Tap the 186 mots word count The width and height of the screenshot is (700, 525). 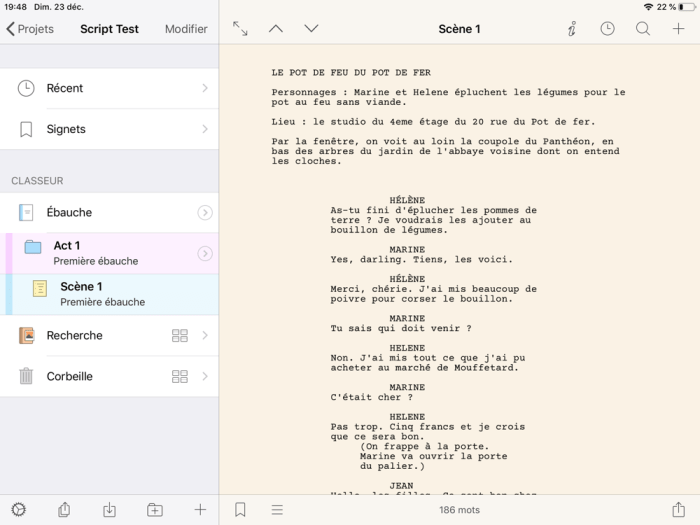pyautogui.click(x=459, y=510)
